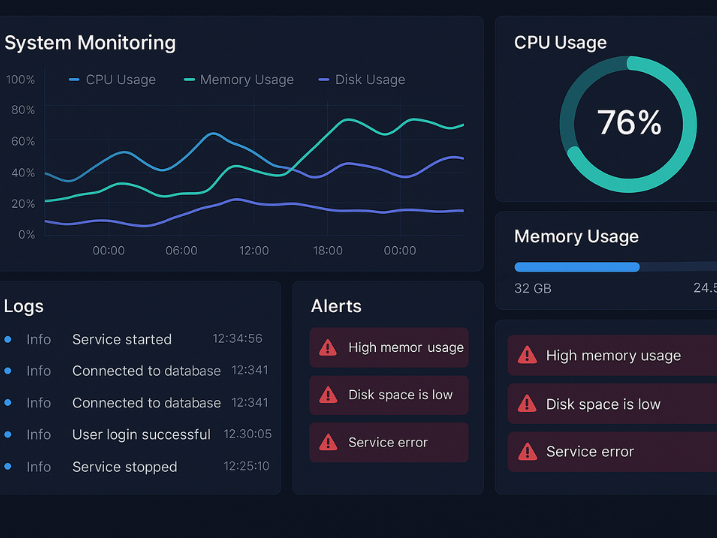Click 12:34:56 timestamp of Service started
This screenshot has width=717, height=538.
pyautogui.click(x=237, y=339)
